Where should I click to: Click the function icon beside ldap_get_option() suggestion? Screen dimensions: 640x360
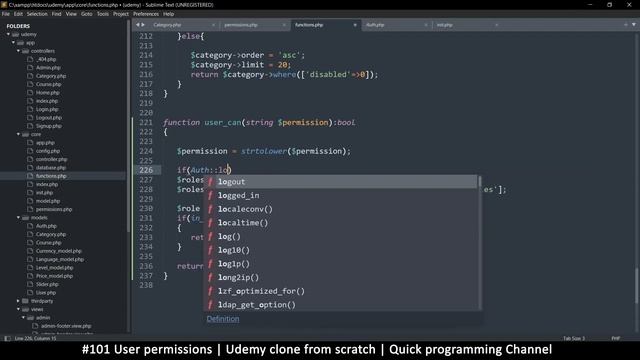coord(210,305)
